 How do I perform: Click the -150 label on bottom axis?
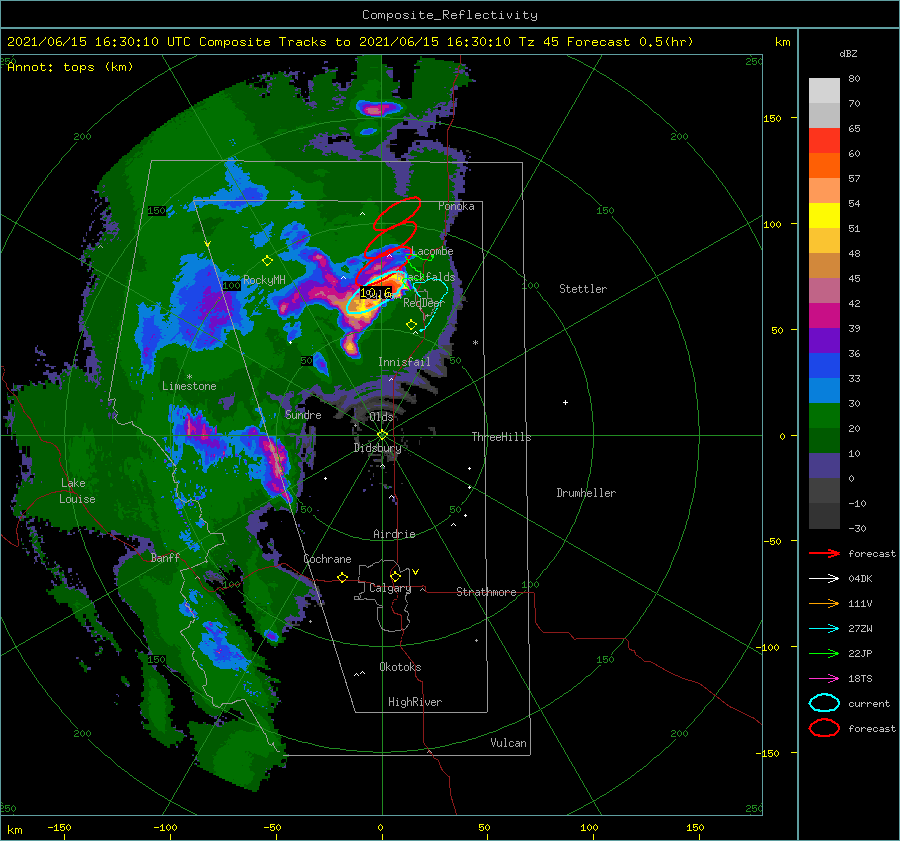[x=59, y=827]
